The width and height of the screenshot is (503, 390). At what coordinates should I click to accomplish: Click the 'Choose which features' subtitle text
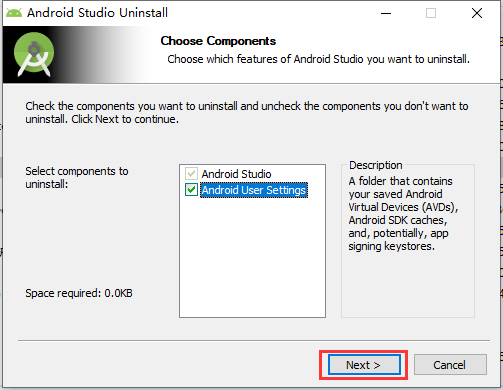pos(318,59)
